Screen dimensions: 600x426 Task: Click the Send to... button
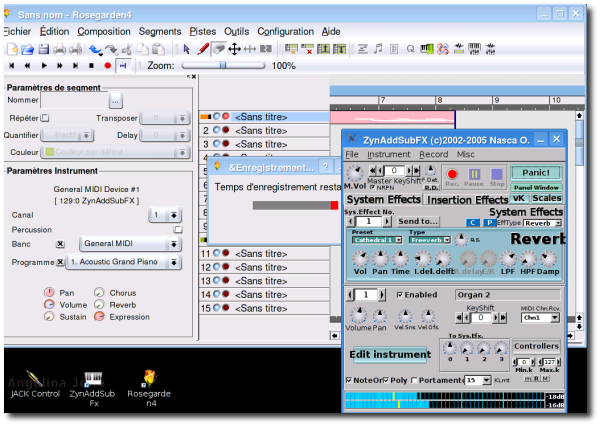[x=417, y=221]
